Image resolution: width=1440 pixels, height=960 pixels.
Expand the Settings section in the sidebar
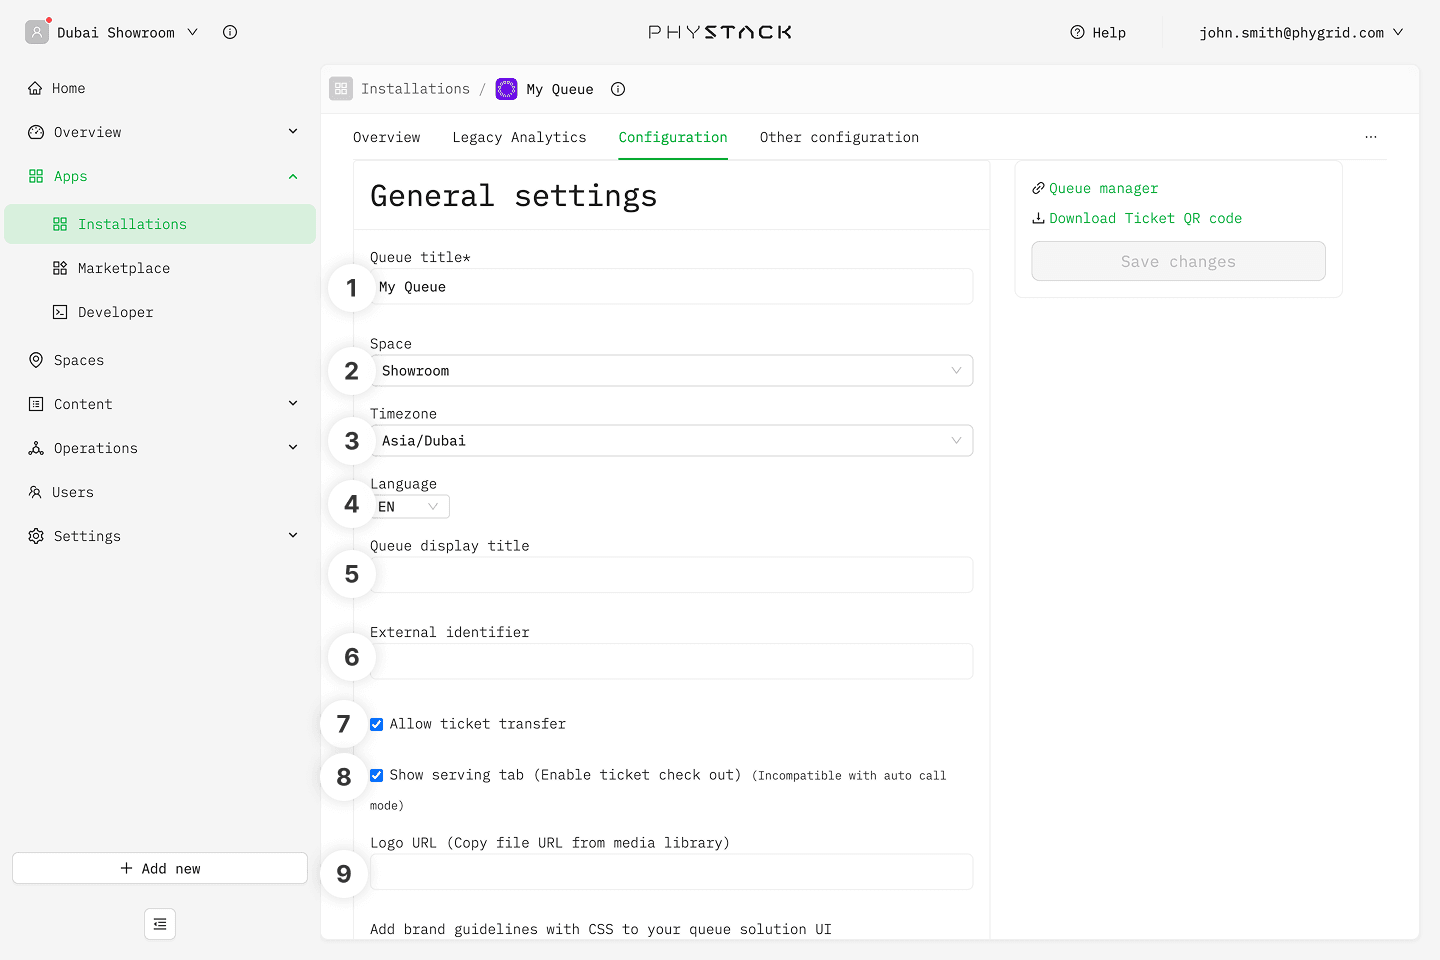click(160, 536)
